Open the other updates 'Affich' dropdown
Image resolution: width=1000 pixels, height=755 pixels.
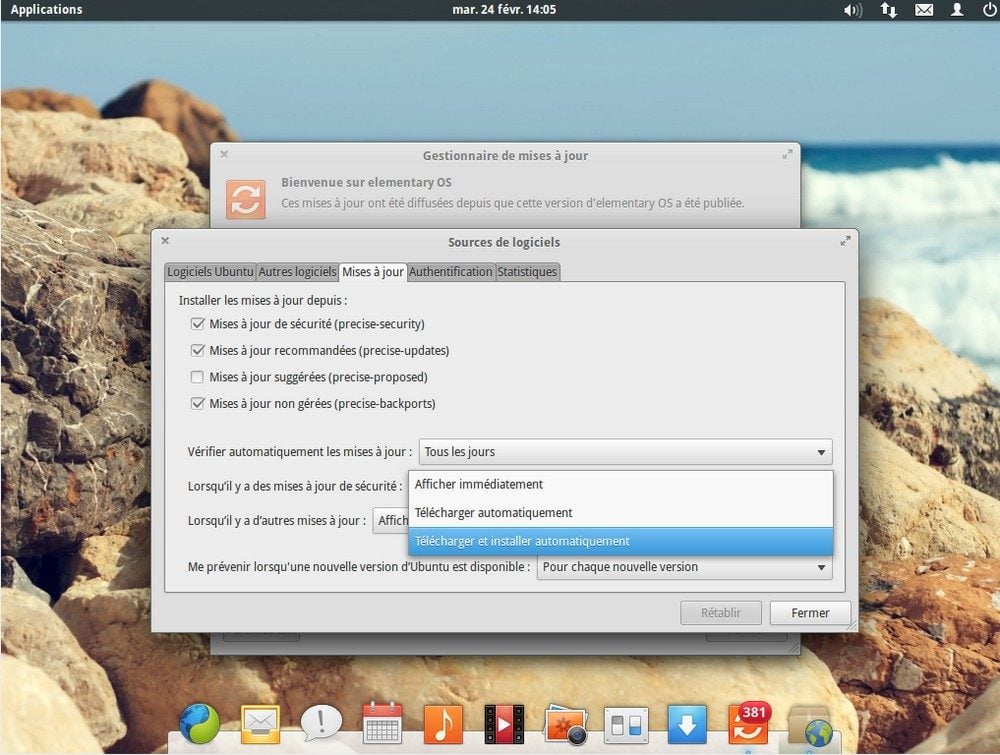point(391,521)
